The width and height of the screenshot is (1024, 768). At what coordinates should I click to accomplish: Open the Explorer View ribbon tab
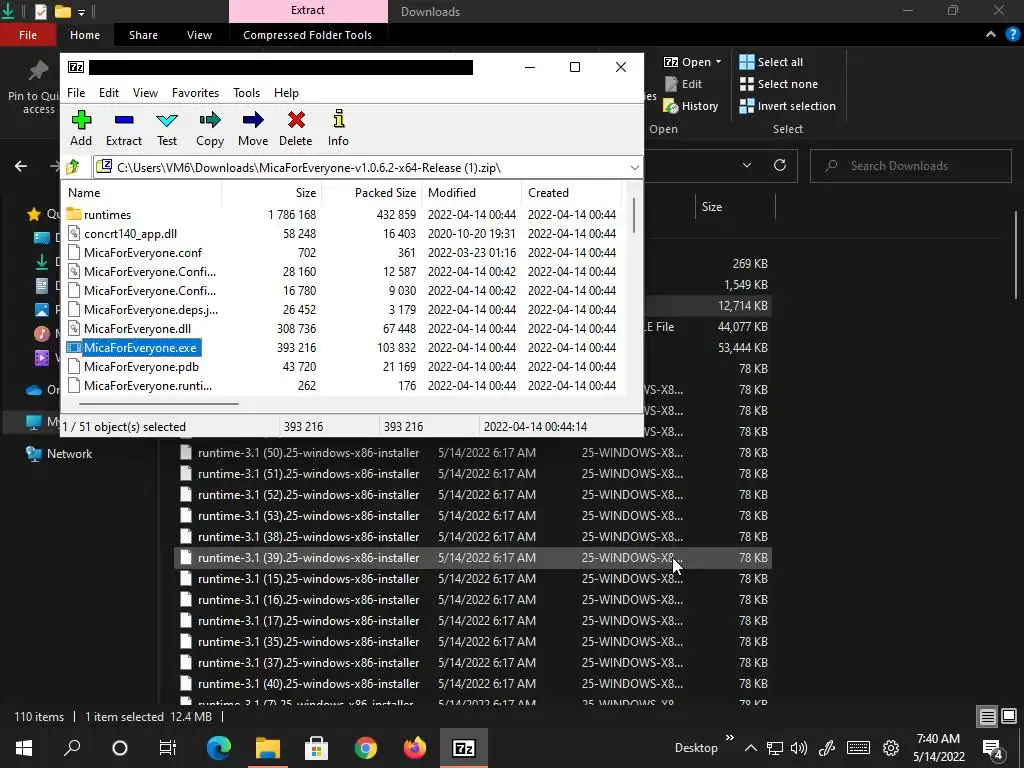coord(199,35)
